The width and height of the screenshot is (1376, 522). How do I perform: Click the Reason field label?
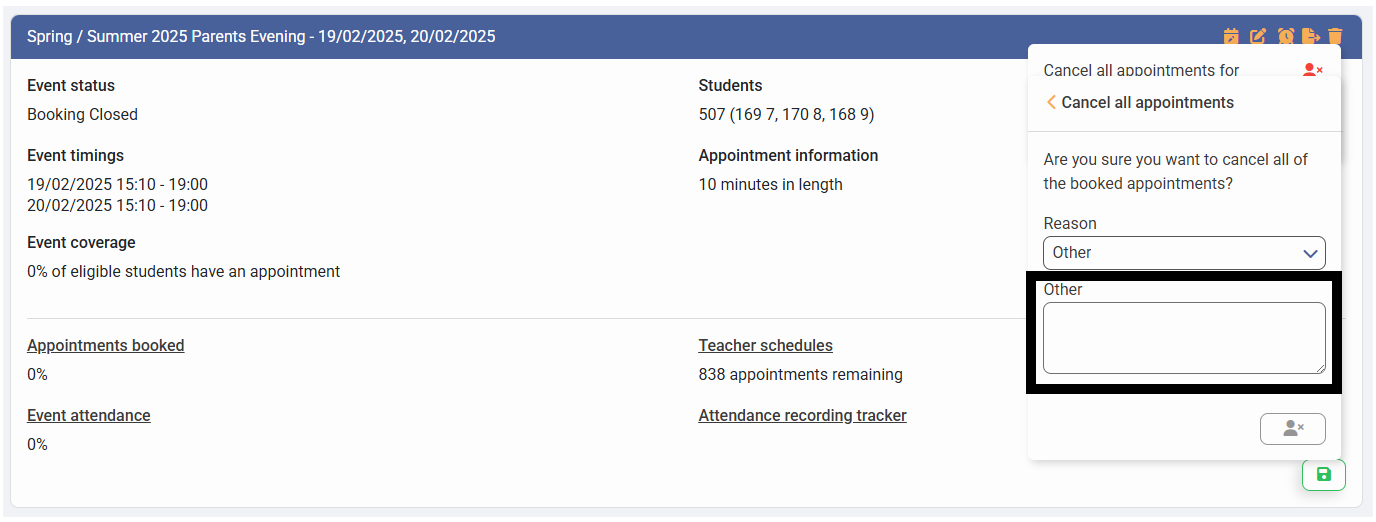1070,223
